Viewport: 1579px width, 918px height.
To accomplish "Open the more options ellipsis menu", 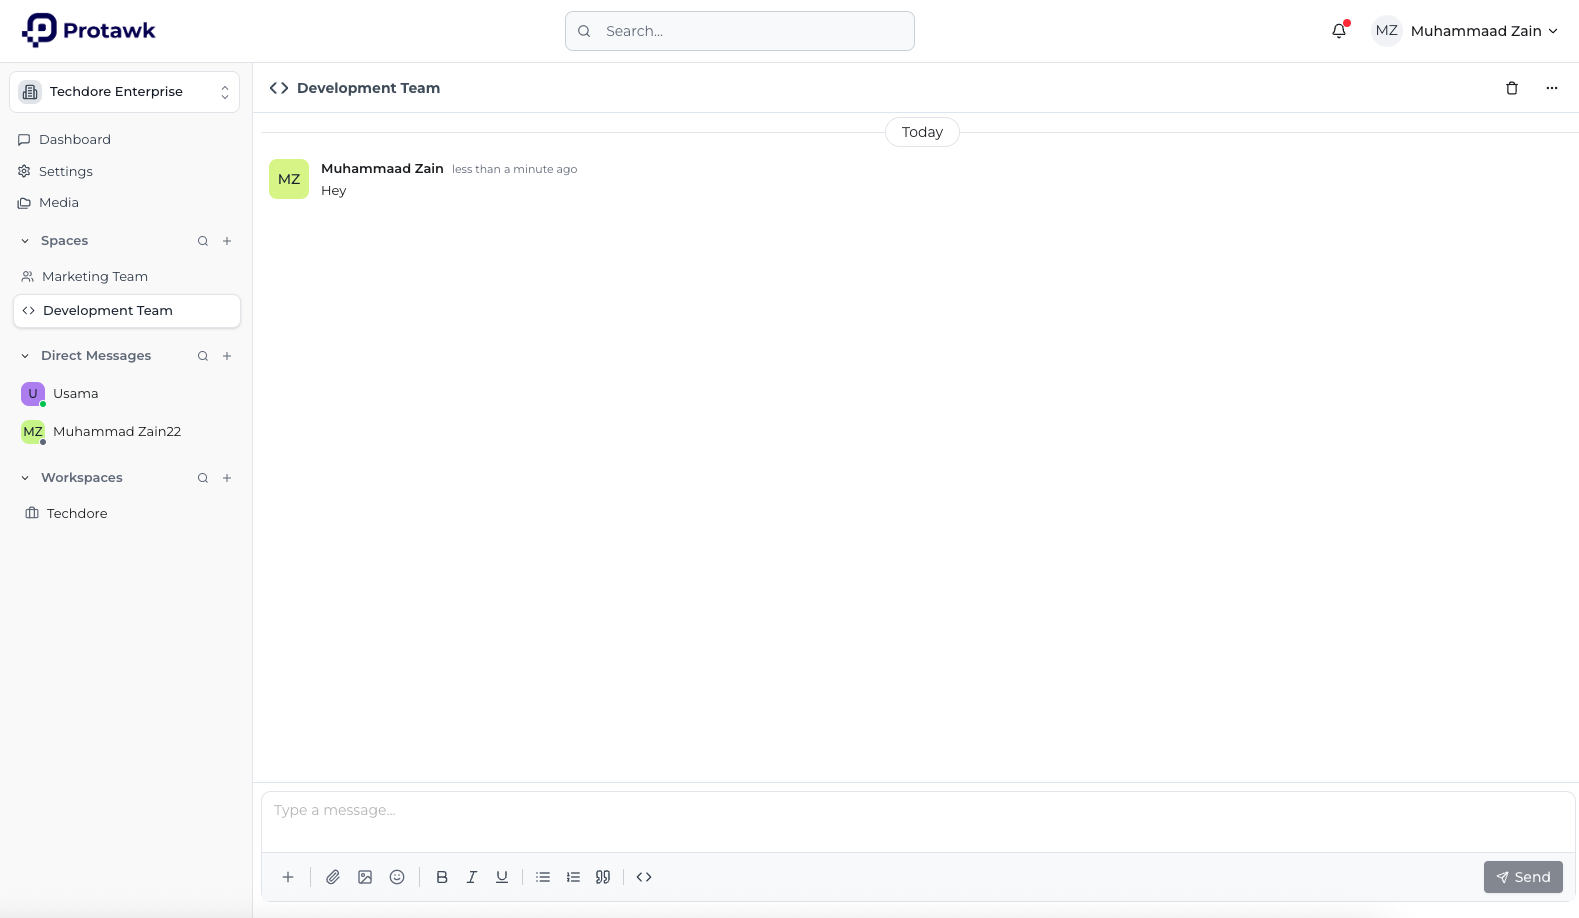I will click(x=1552, y=88).
